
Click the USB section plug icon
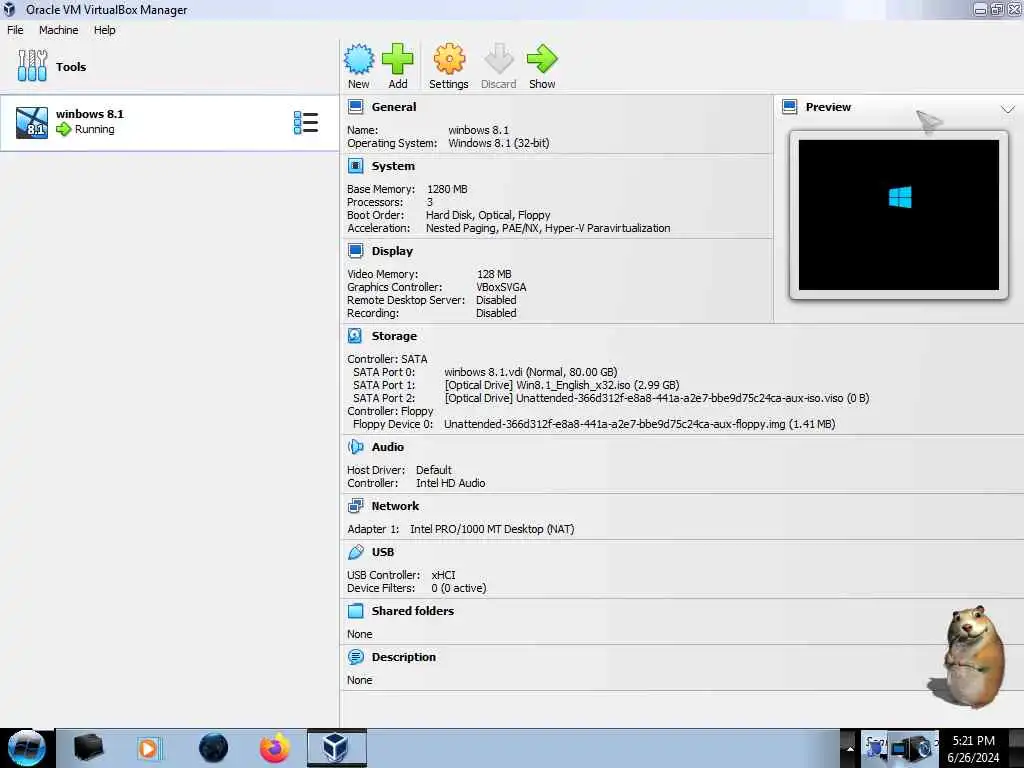point(355,552)
